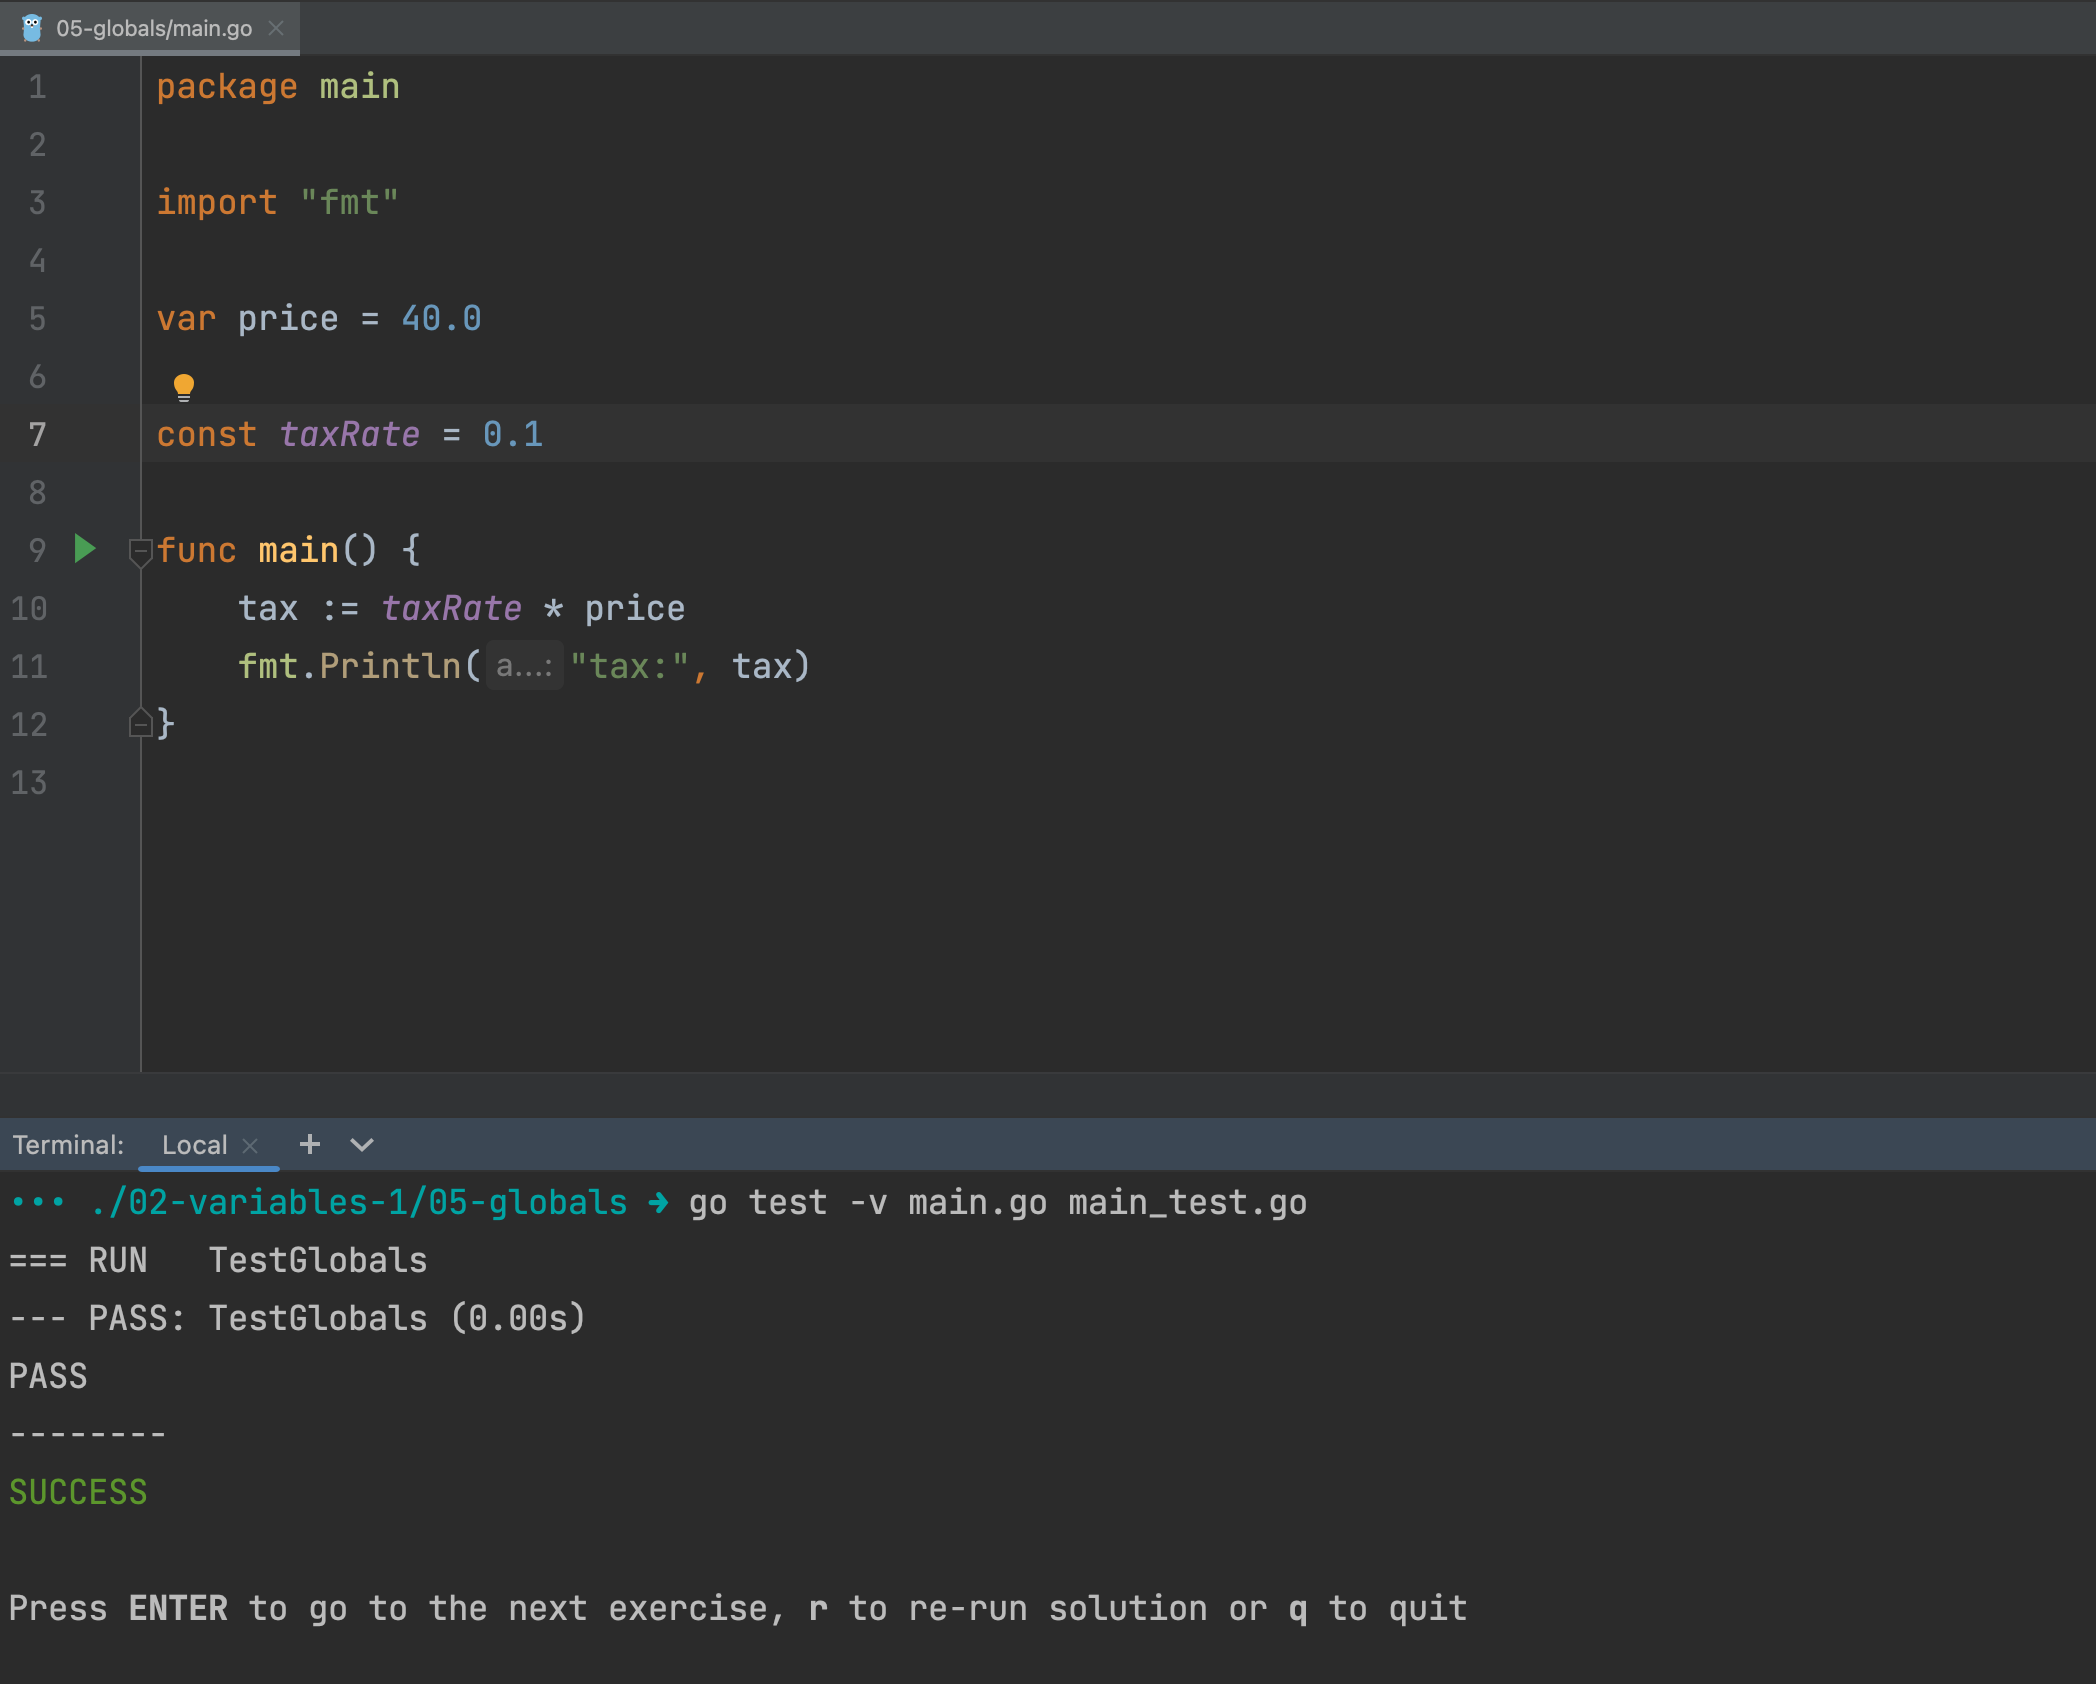Image resolution: width=2096 pixels, height=1684 pixels.
Task: Click the '=== RUN TestGlobals' terminal line
Action: pyautogui.click(x=218, y=1260)
